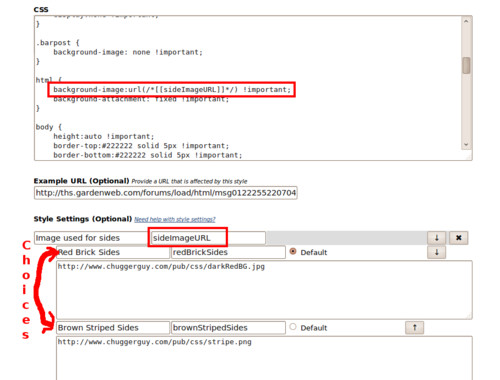
Task: Edit the brownStripedSides key field
Action: click(228, 328)
